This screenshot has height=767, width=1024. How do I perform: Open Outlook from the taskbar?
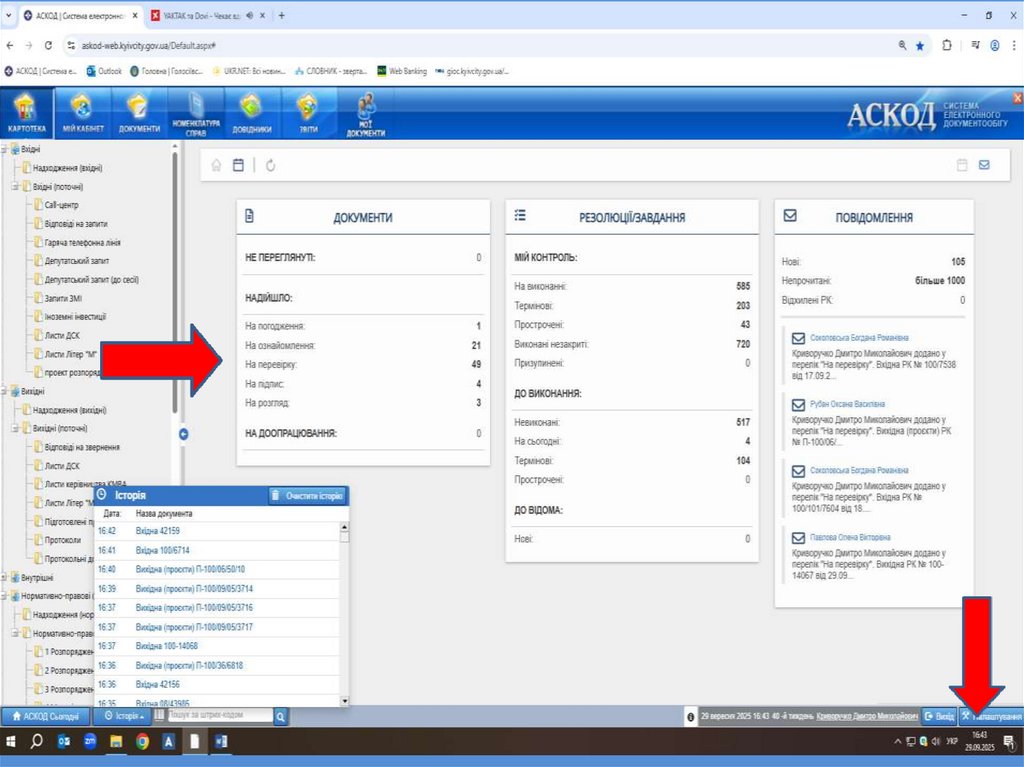pyautogui.click(x=63, y=742)
